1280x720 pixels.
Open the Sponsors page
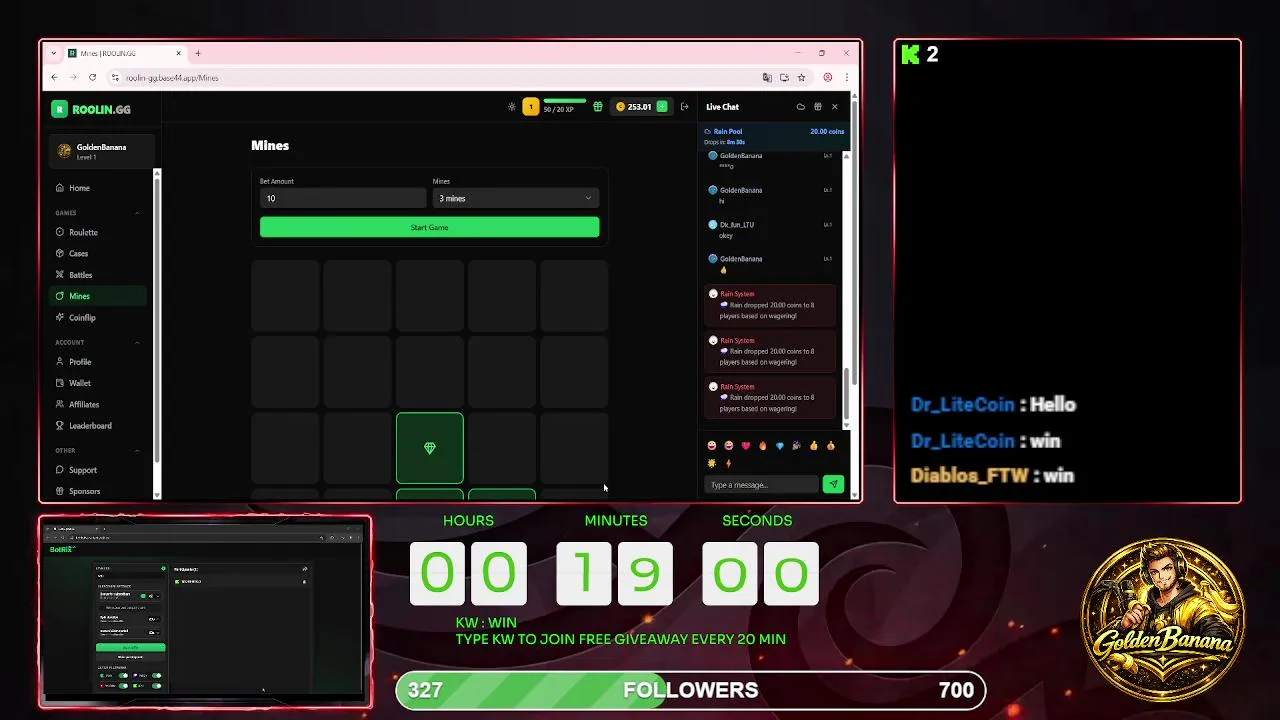point(98,491)
